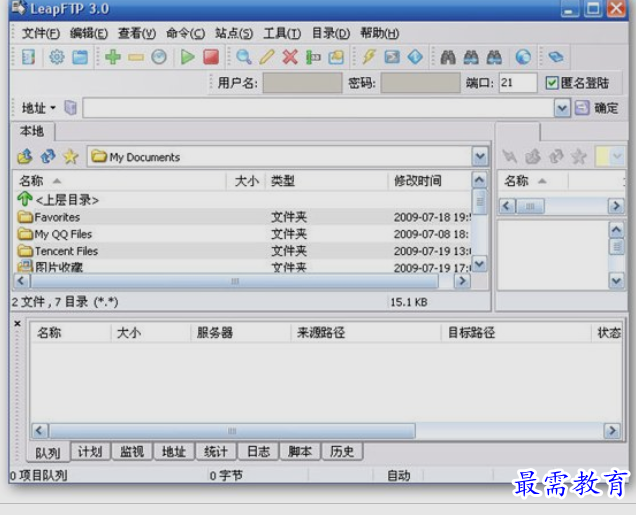Click the blue eraser-like toolbar icon

556,57
